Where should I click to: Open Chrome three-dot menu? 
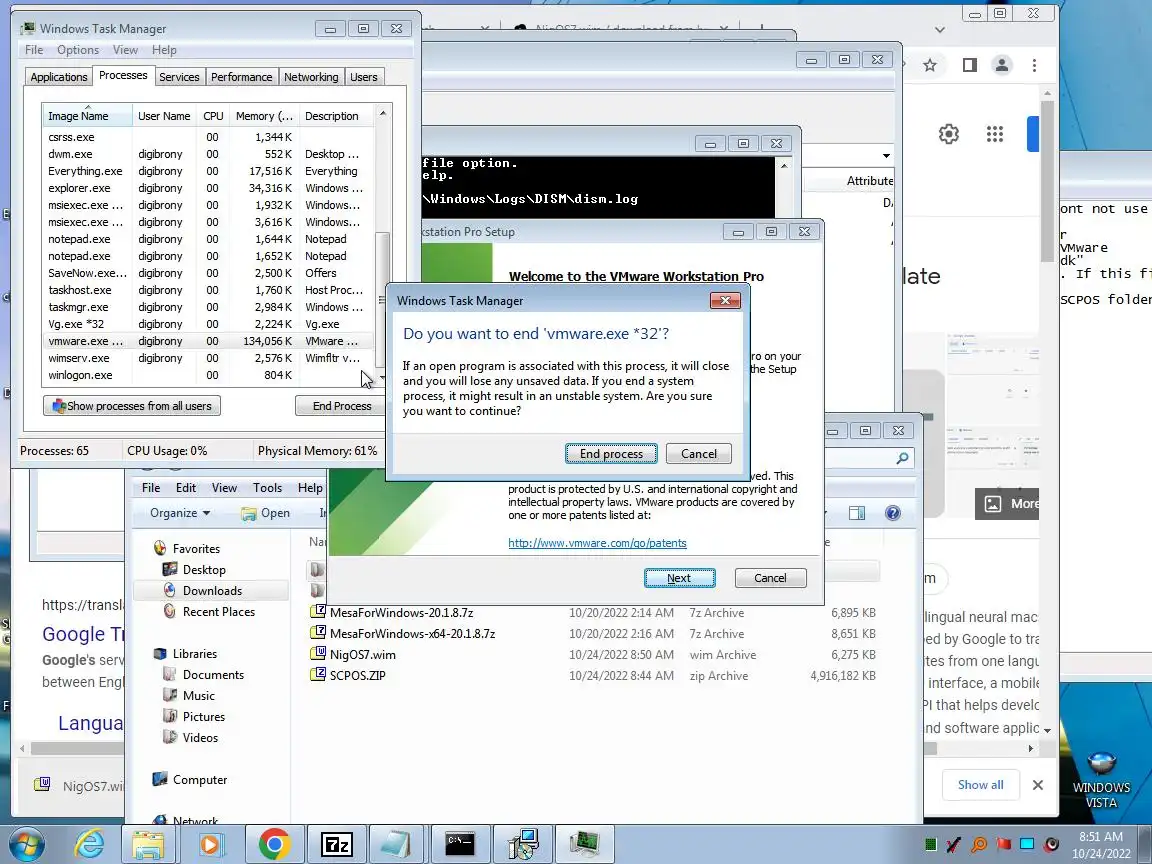pyautogui.click(x=1034, y=65)
